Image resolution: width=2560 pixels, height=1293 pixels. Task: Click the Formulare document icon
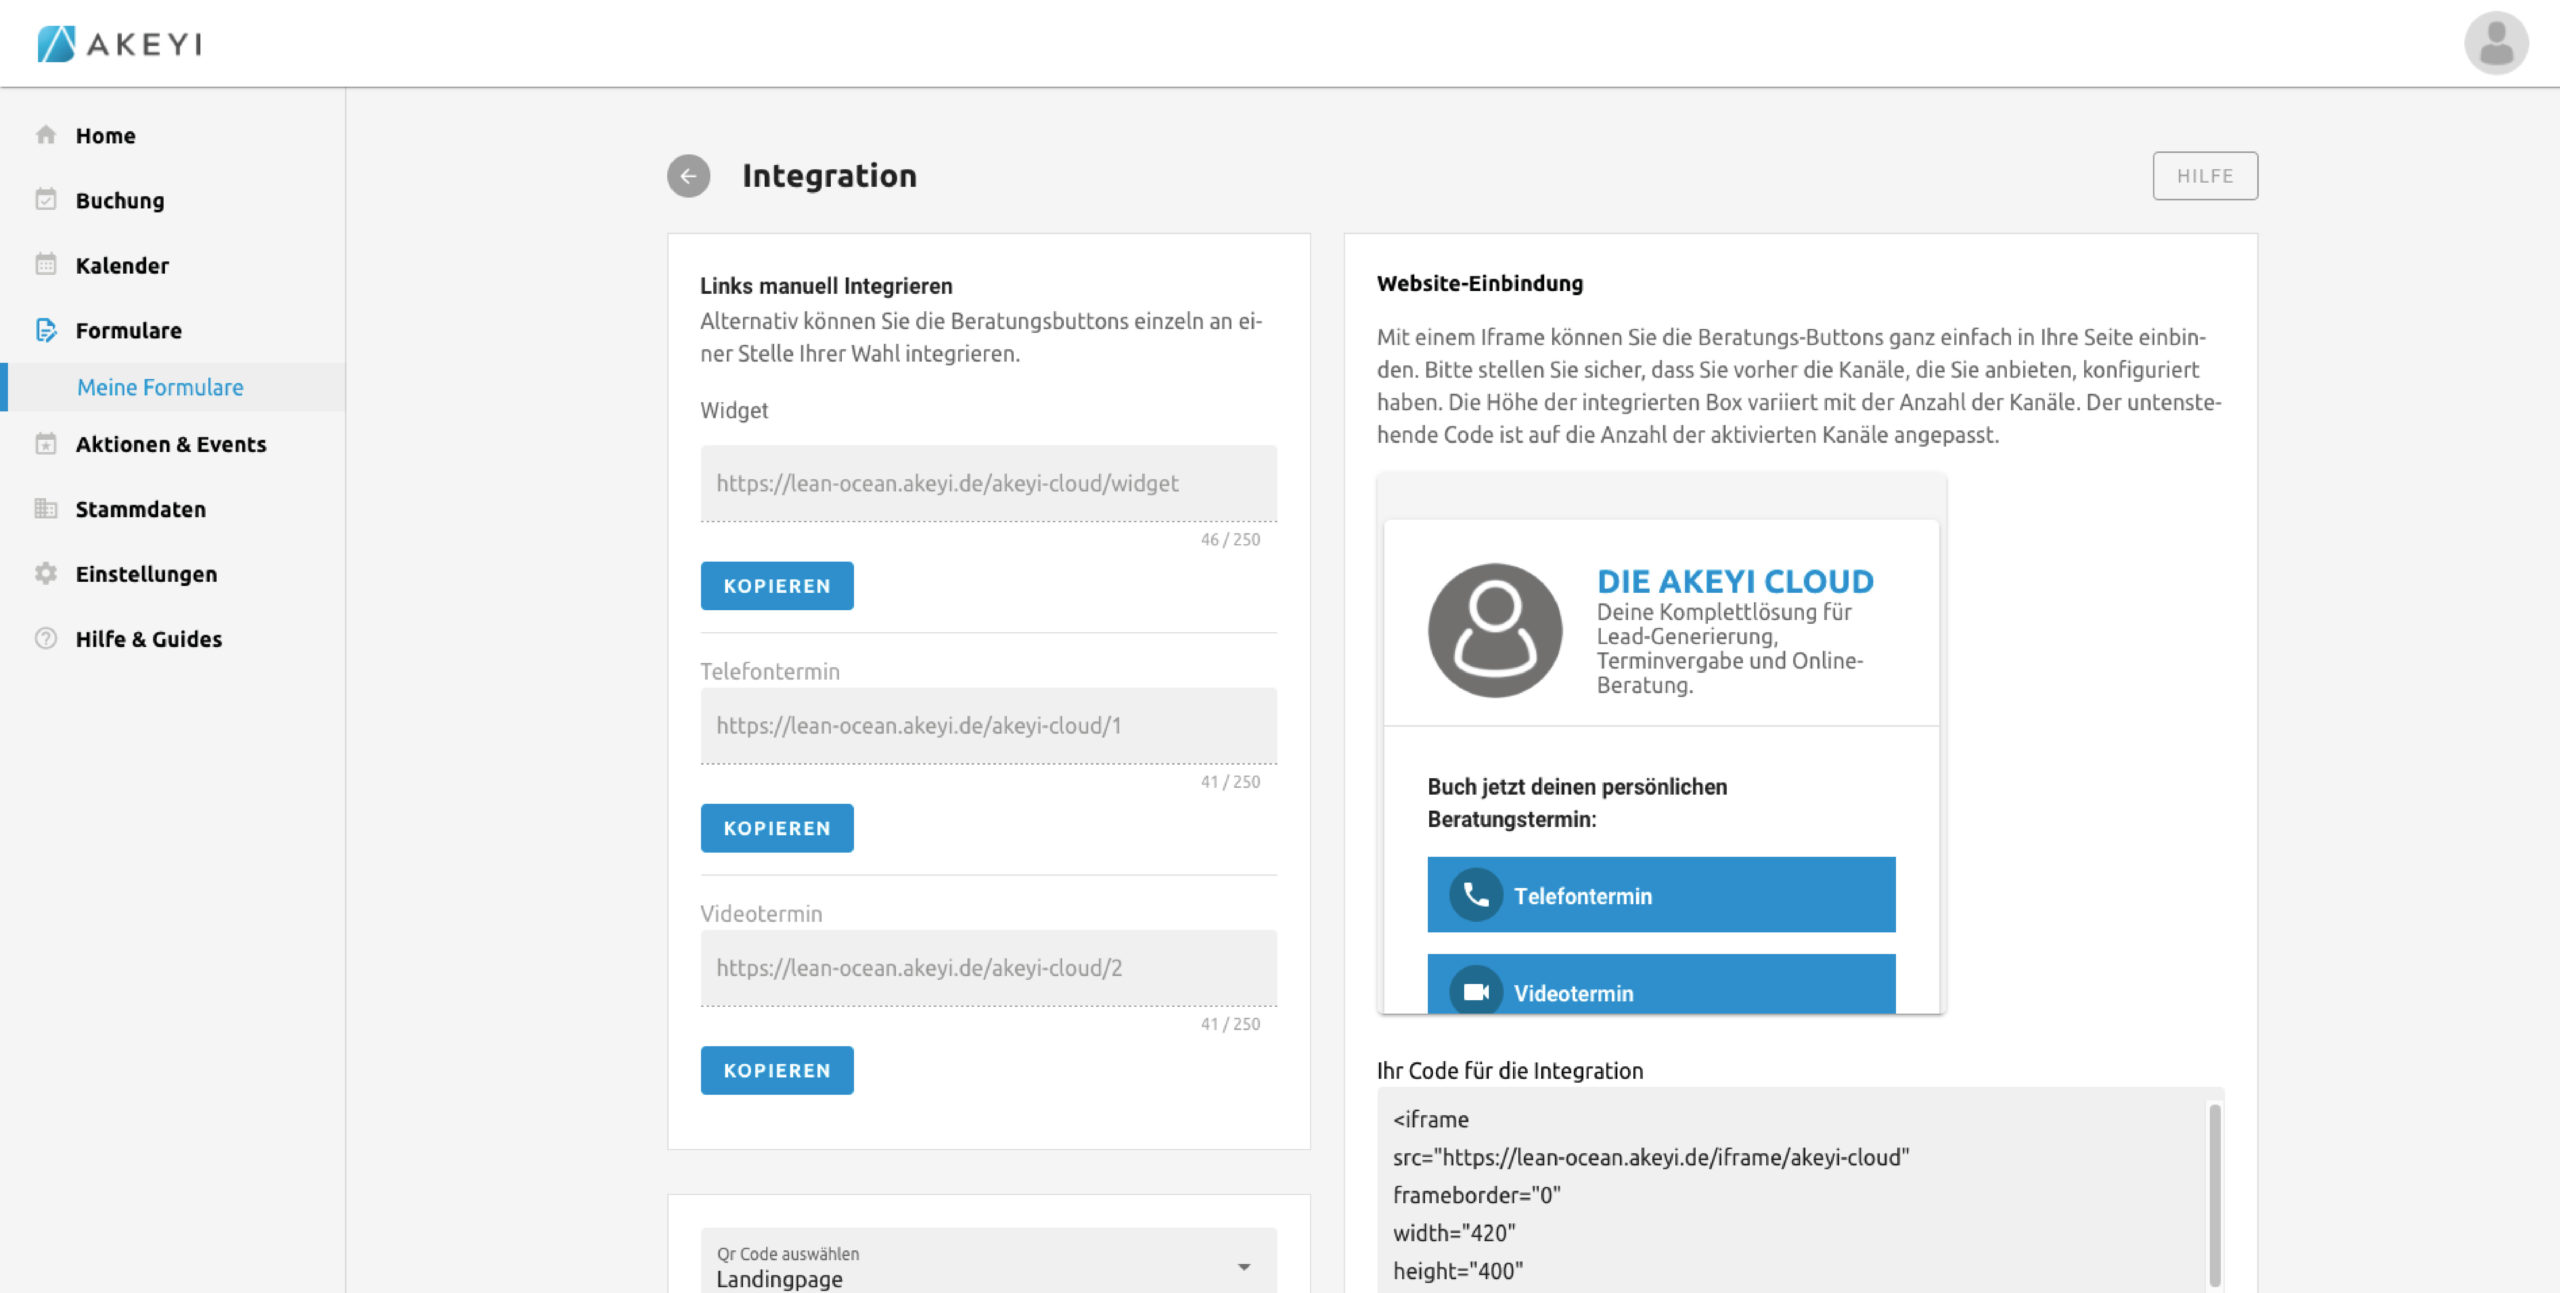click(46, 330)
